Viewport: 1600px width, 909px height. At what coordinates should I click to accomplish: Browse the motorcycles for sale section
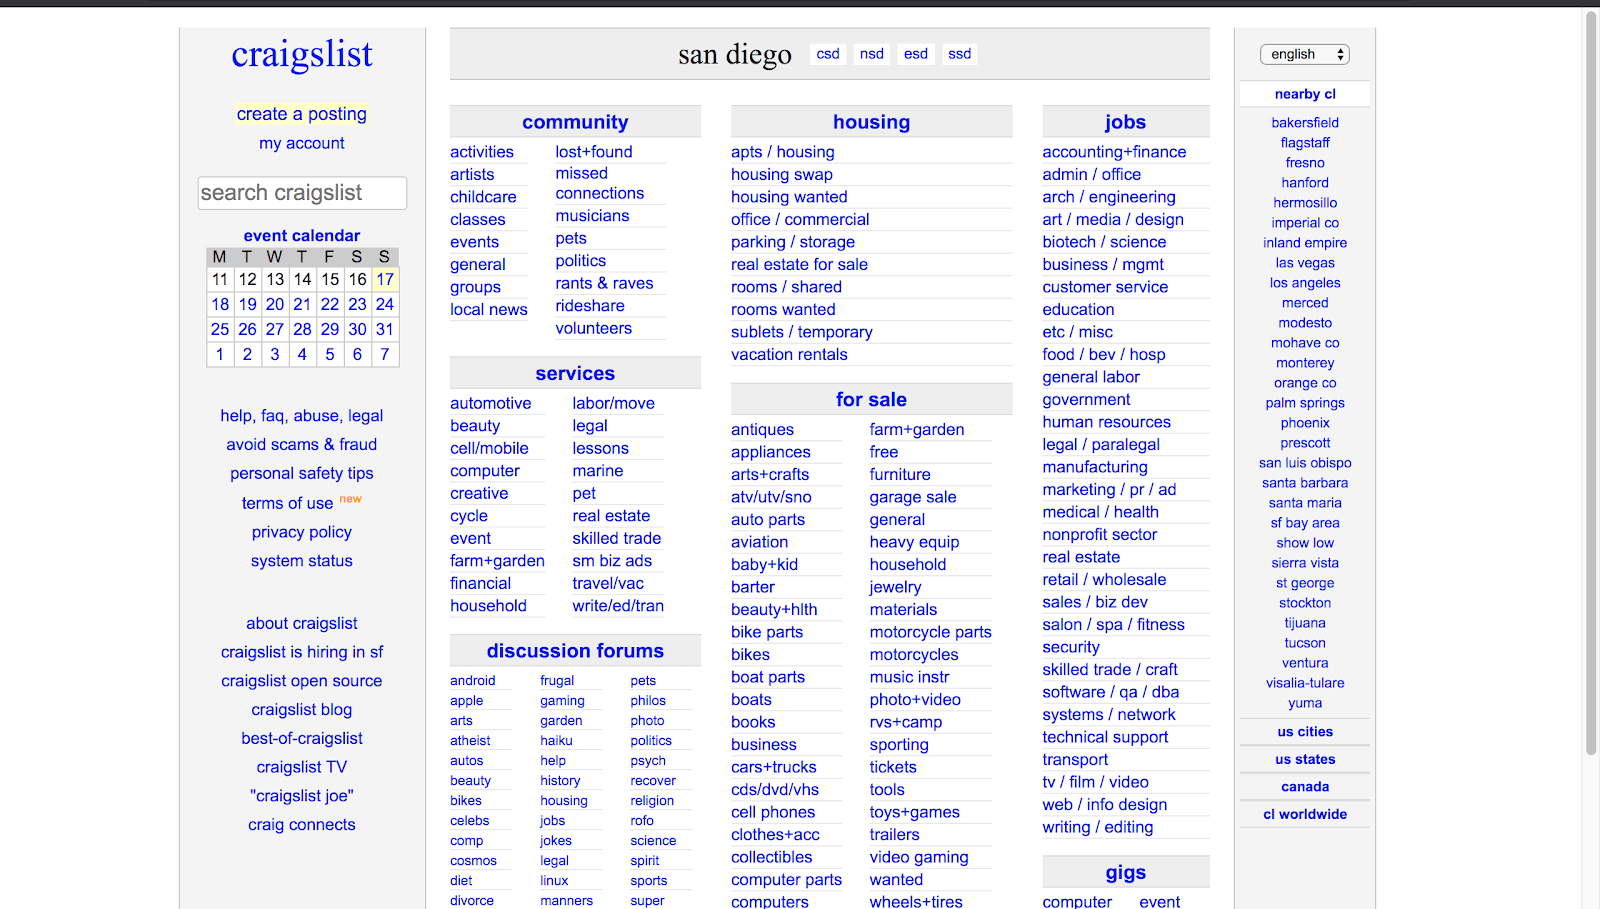913,654
